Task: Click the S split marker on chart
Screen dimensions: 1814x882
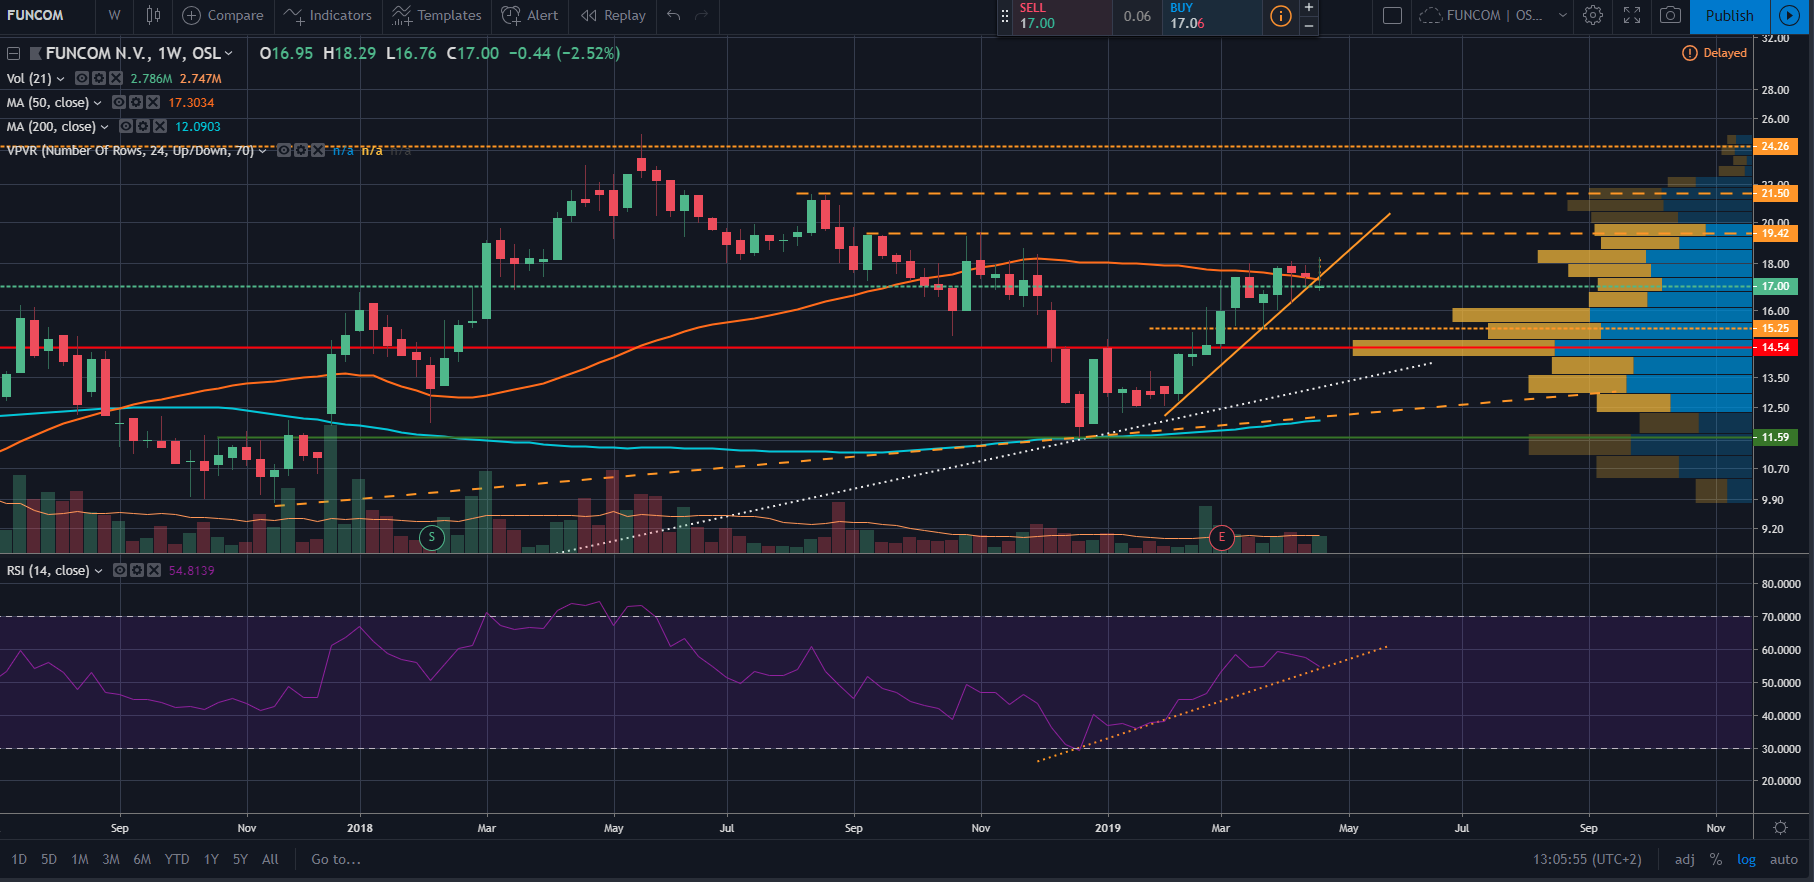Action: click(431, 537)
